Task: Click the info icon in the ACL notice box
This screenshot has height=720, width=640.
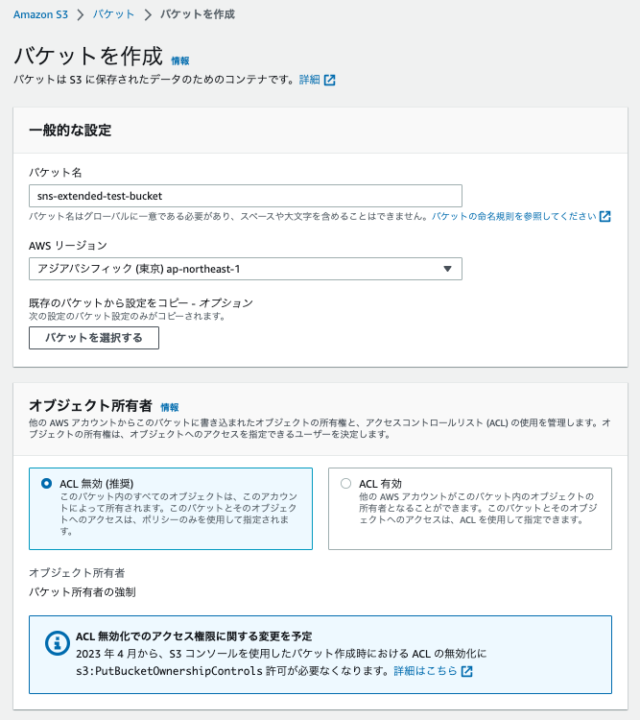Action: [x=57, y=643]
